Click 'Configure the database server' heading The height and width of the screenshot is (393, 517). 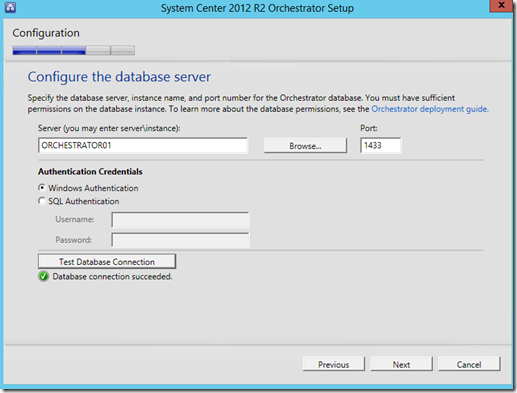point(119,77)
